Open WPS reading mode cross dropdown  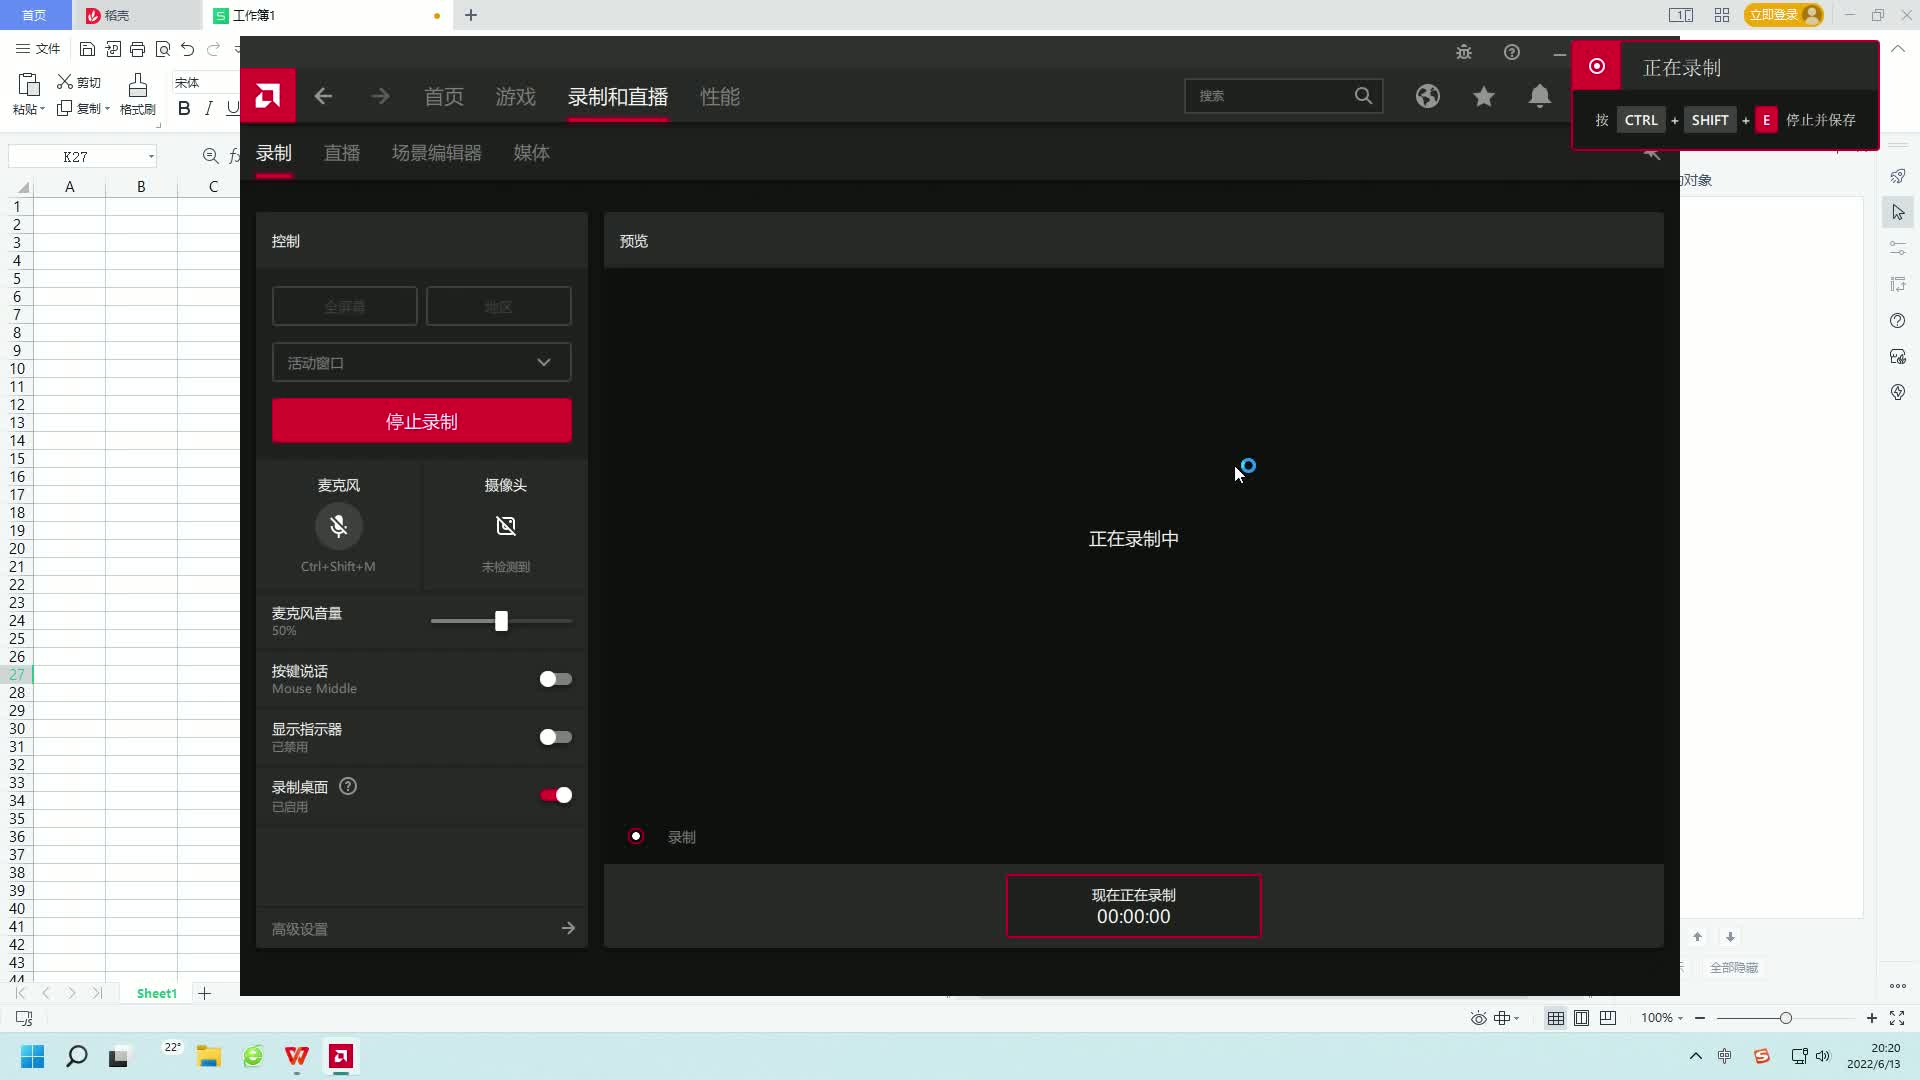click(1507, 1018)
